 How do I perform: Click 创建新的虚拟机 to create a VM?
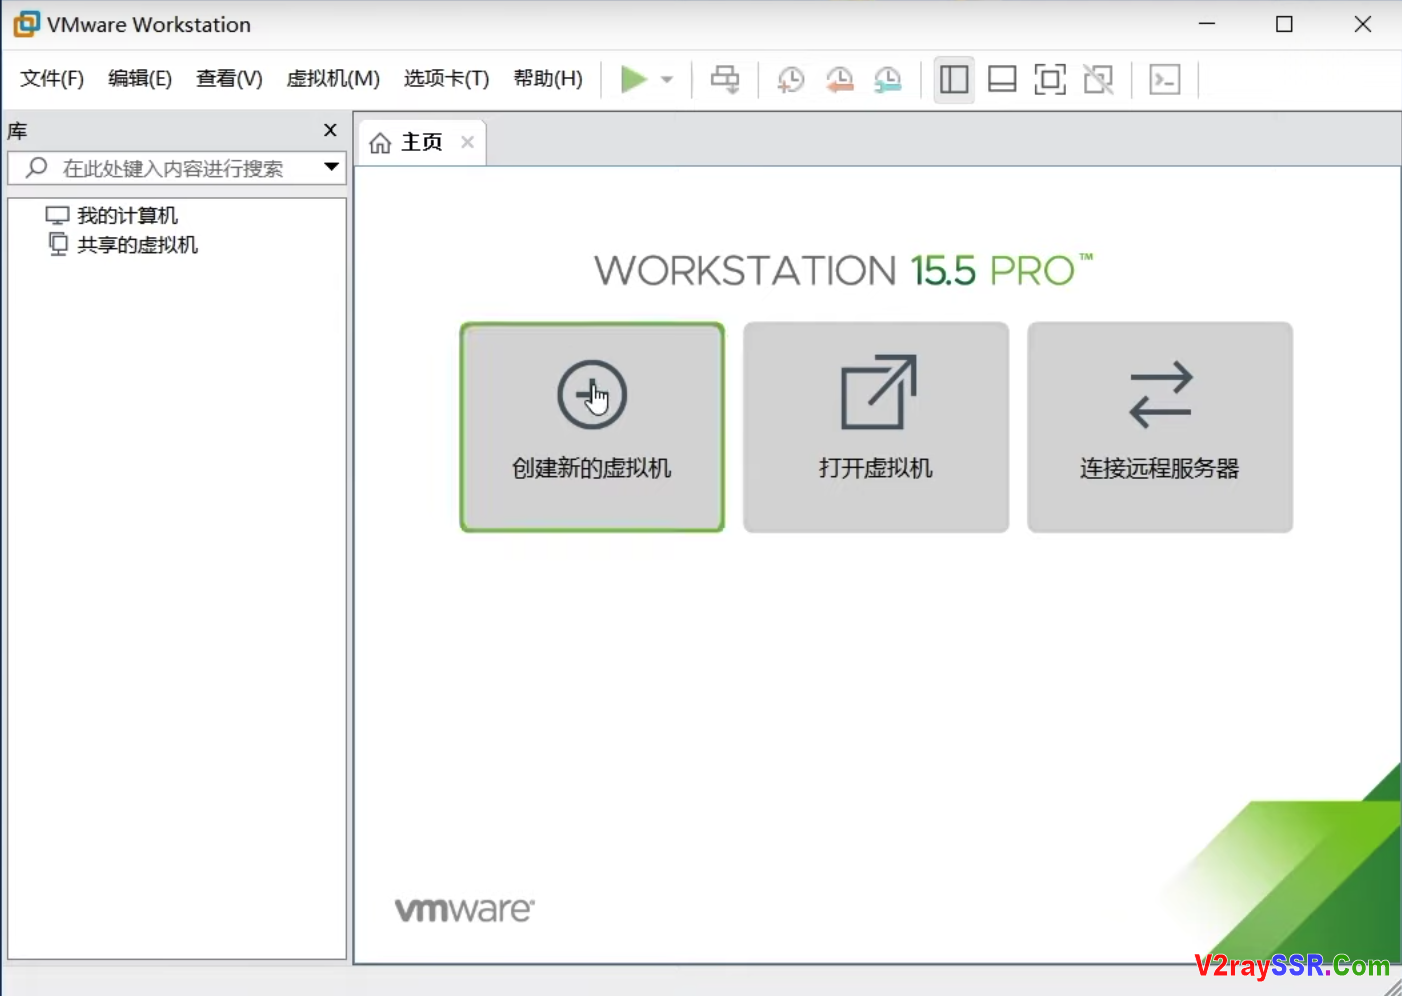tap(591, 428)
